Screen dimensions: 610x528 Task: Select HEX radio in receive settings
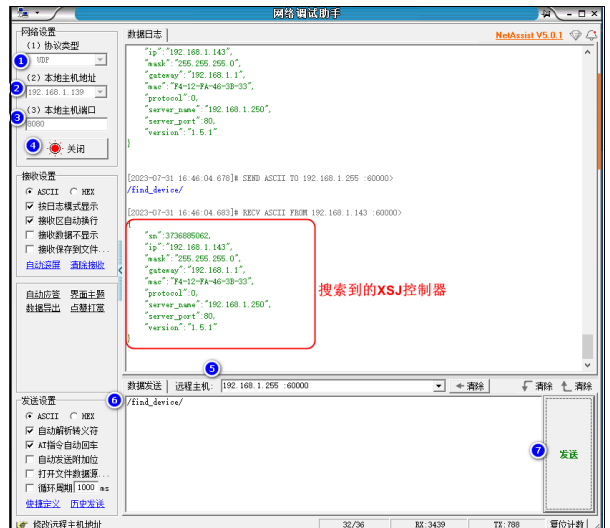(x=74, y=191)
